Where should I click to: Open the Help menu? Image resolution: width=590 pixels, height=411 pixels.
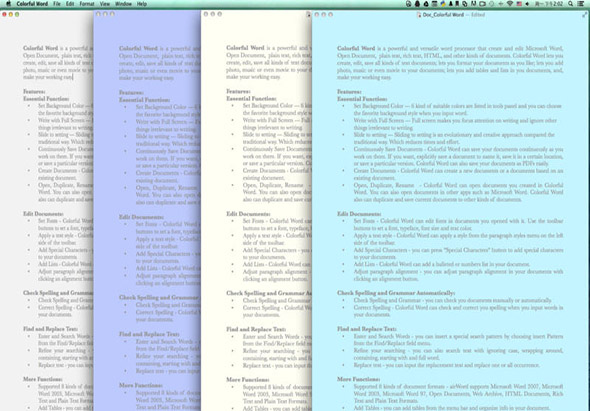(x=141, y=4)
